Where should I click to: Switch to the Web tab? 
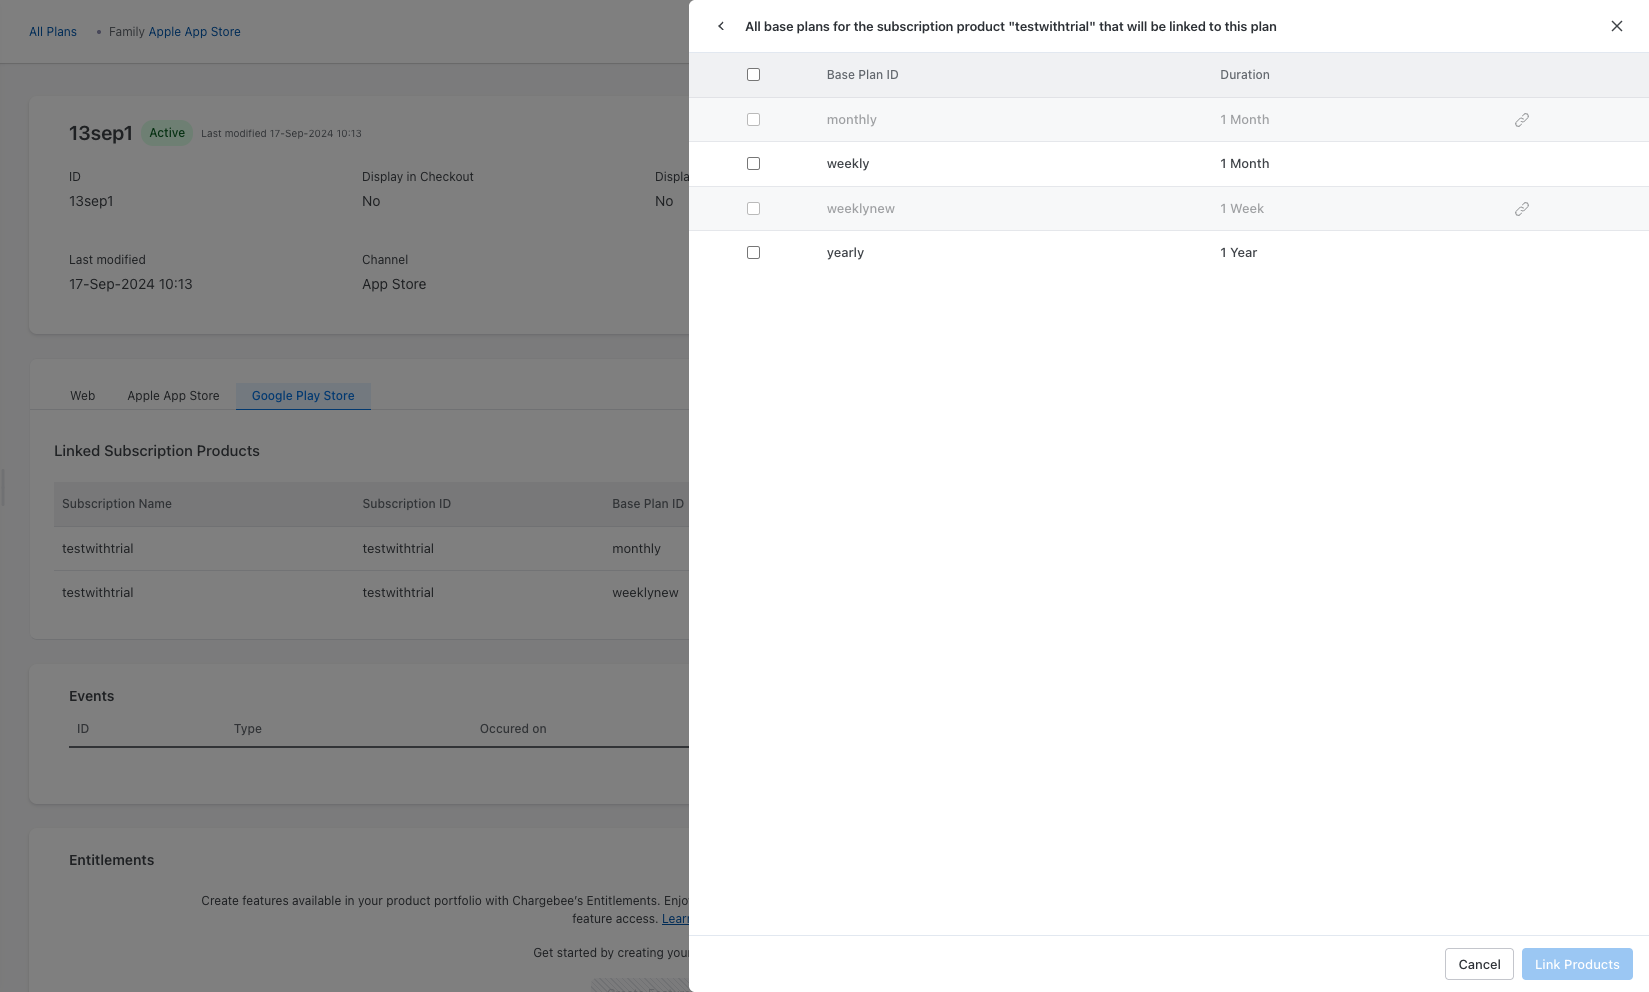pyautogui.click(x=83, y=396)
